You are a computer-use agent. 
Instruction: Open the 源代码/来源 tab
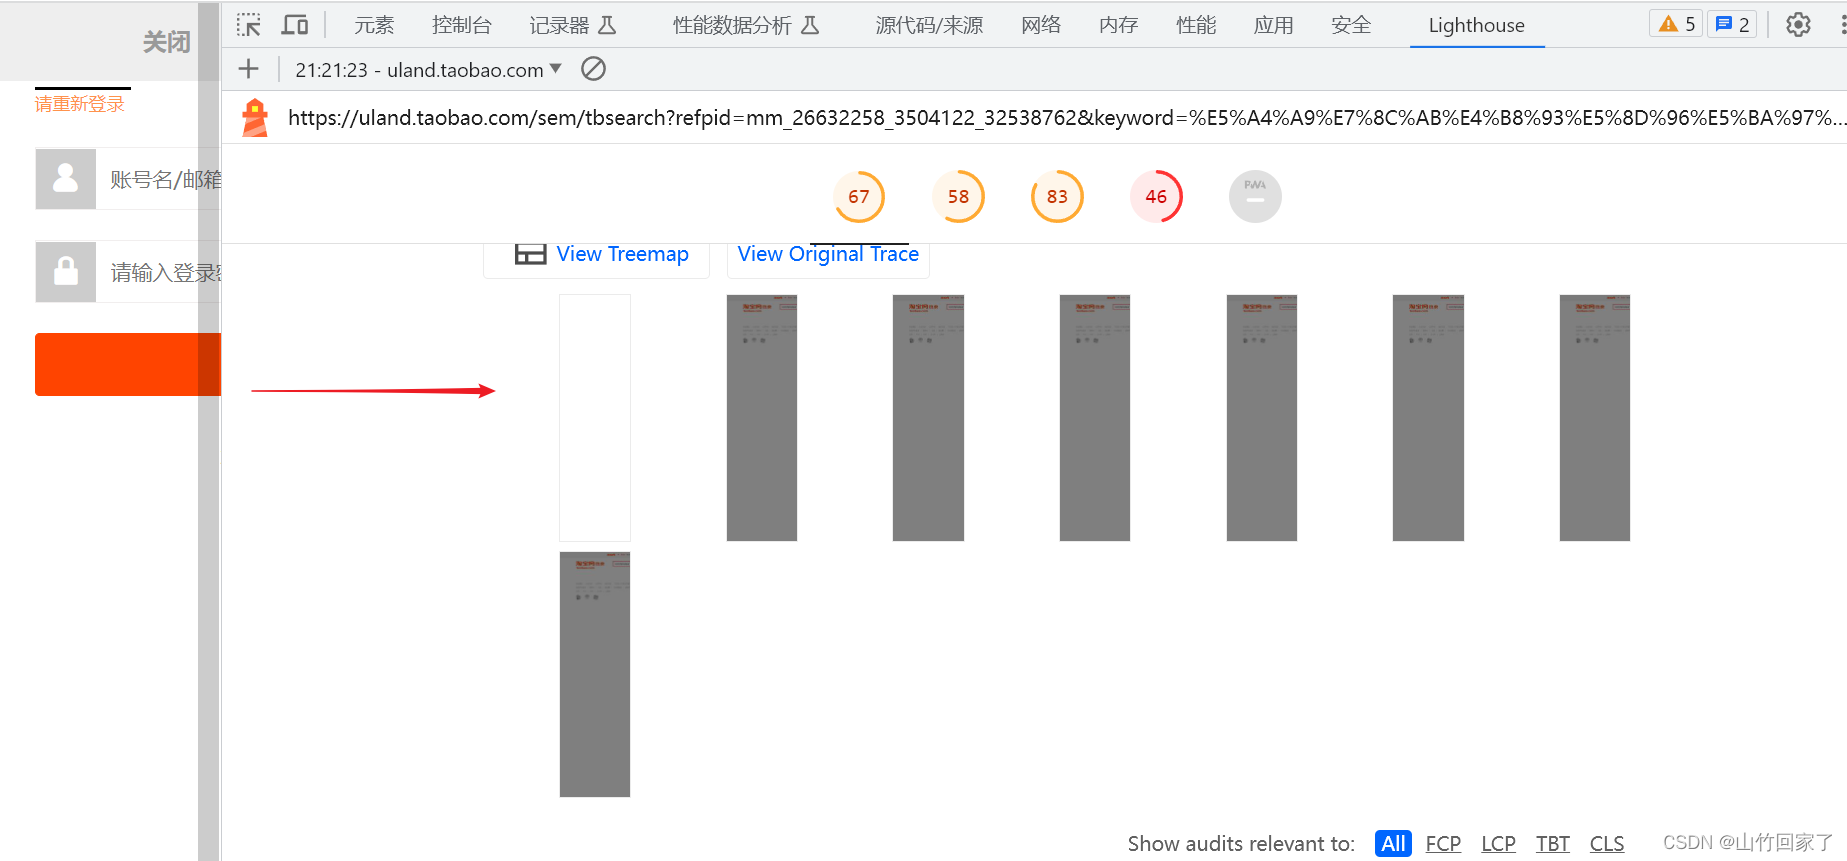click(929, 25)
